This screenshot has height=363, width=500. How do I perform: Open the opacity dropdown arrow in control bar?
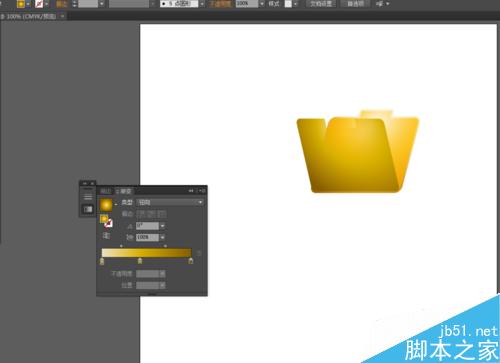pos(262,4)
